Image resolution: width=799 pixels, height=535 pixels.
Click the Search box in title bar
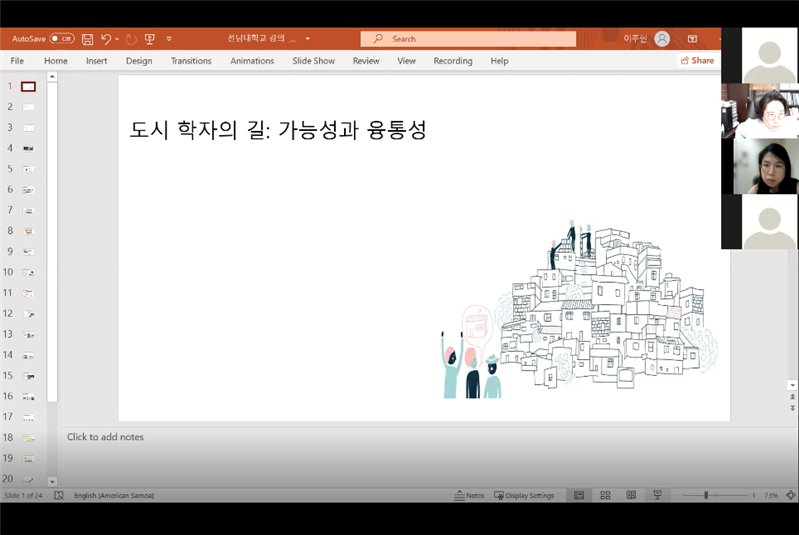(x=468, y=39)
